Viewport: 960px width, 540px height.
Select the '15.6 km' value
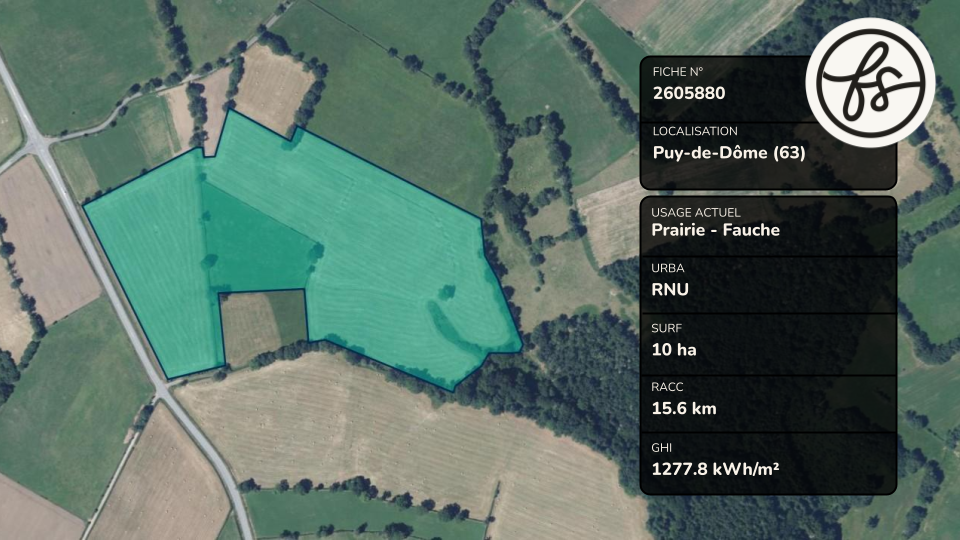[684, 409]
